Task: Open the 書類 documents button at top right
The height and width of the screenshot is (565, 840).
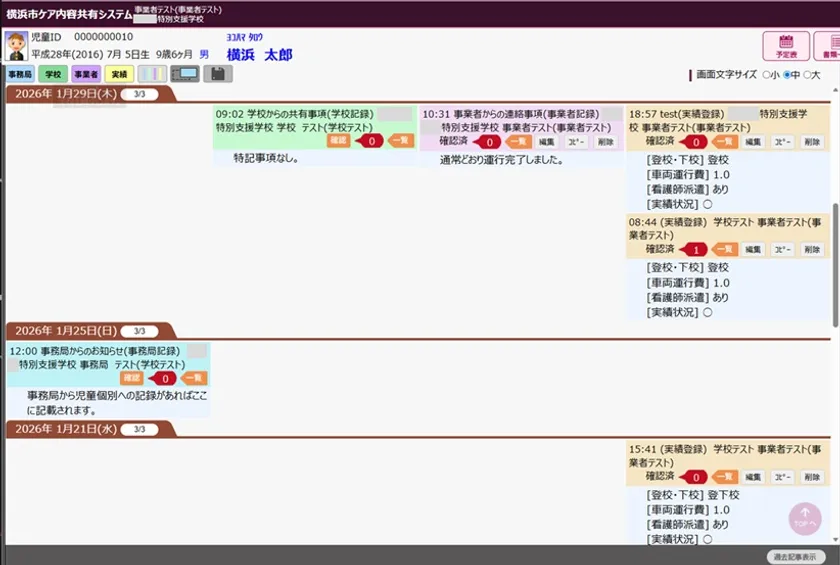Action: coord(828,46)
